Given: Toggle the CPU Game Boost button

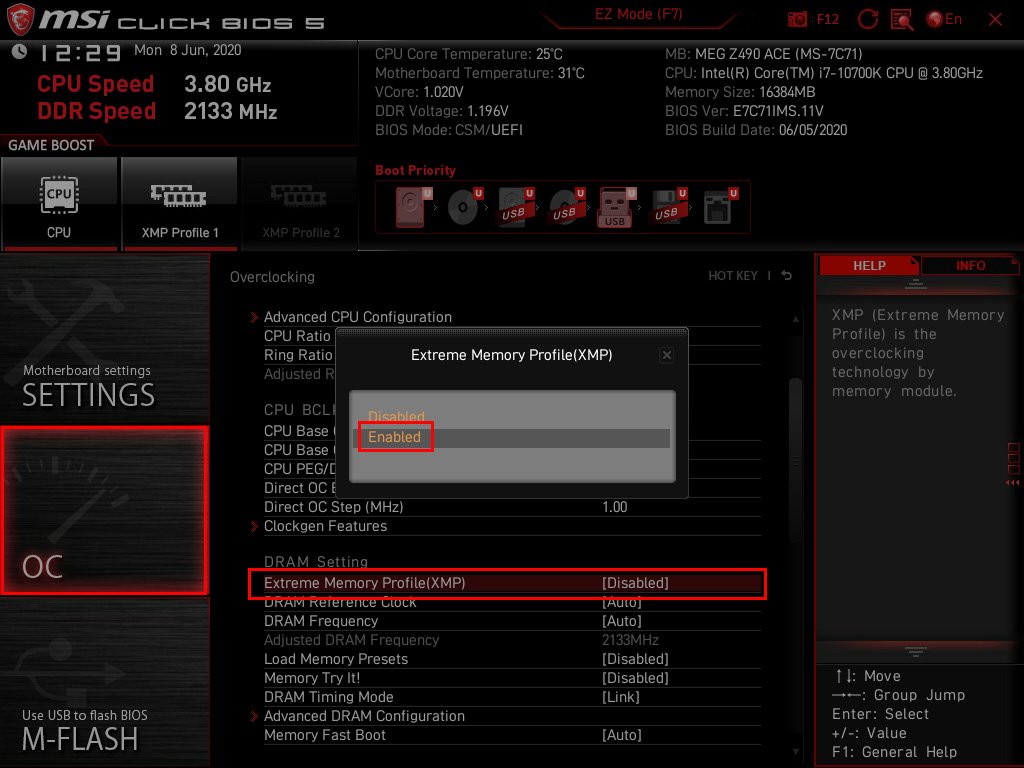Looking at the screenshot, I should tap(59, 203).
